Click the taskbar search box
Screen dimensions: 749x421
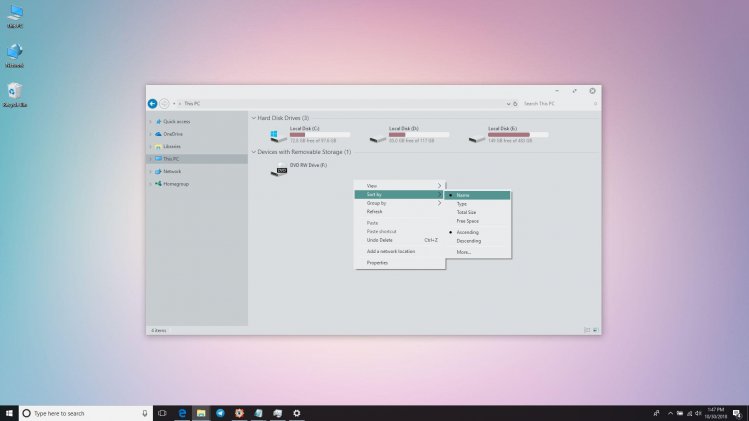tap(86, 413)
